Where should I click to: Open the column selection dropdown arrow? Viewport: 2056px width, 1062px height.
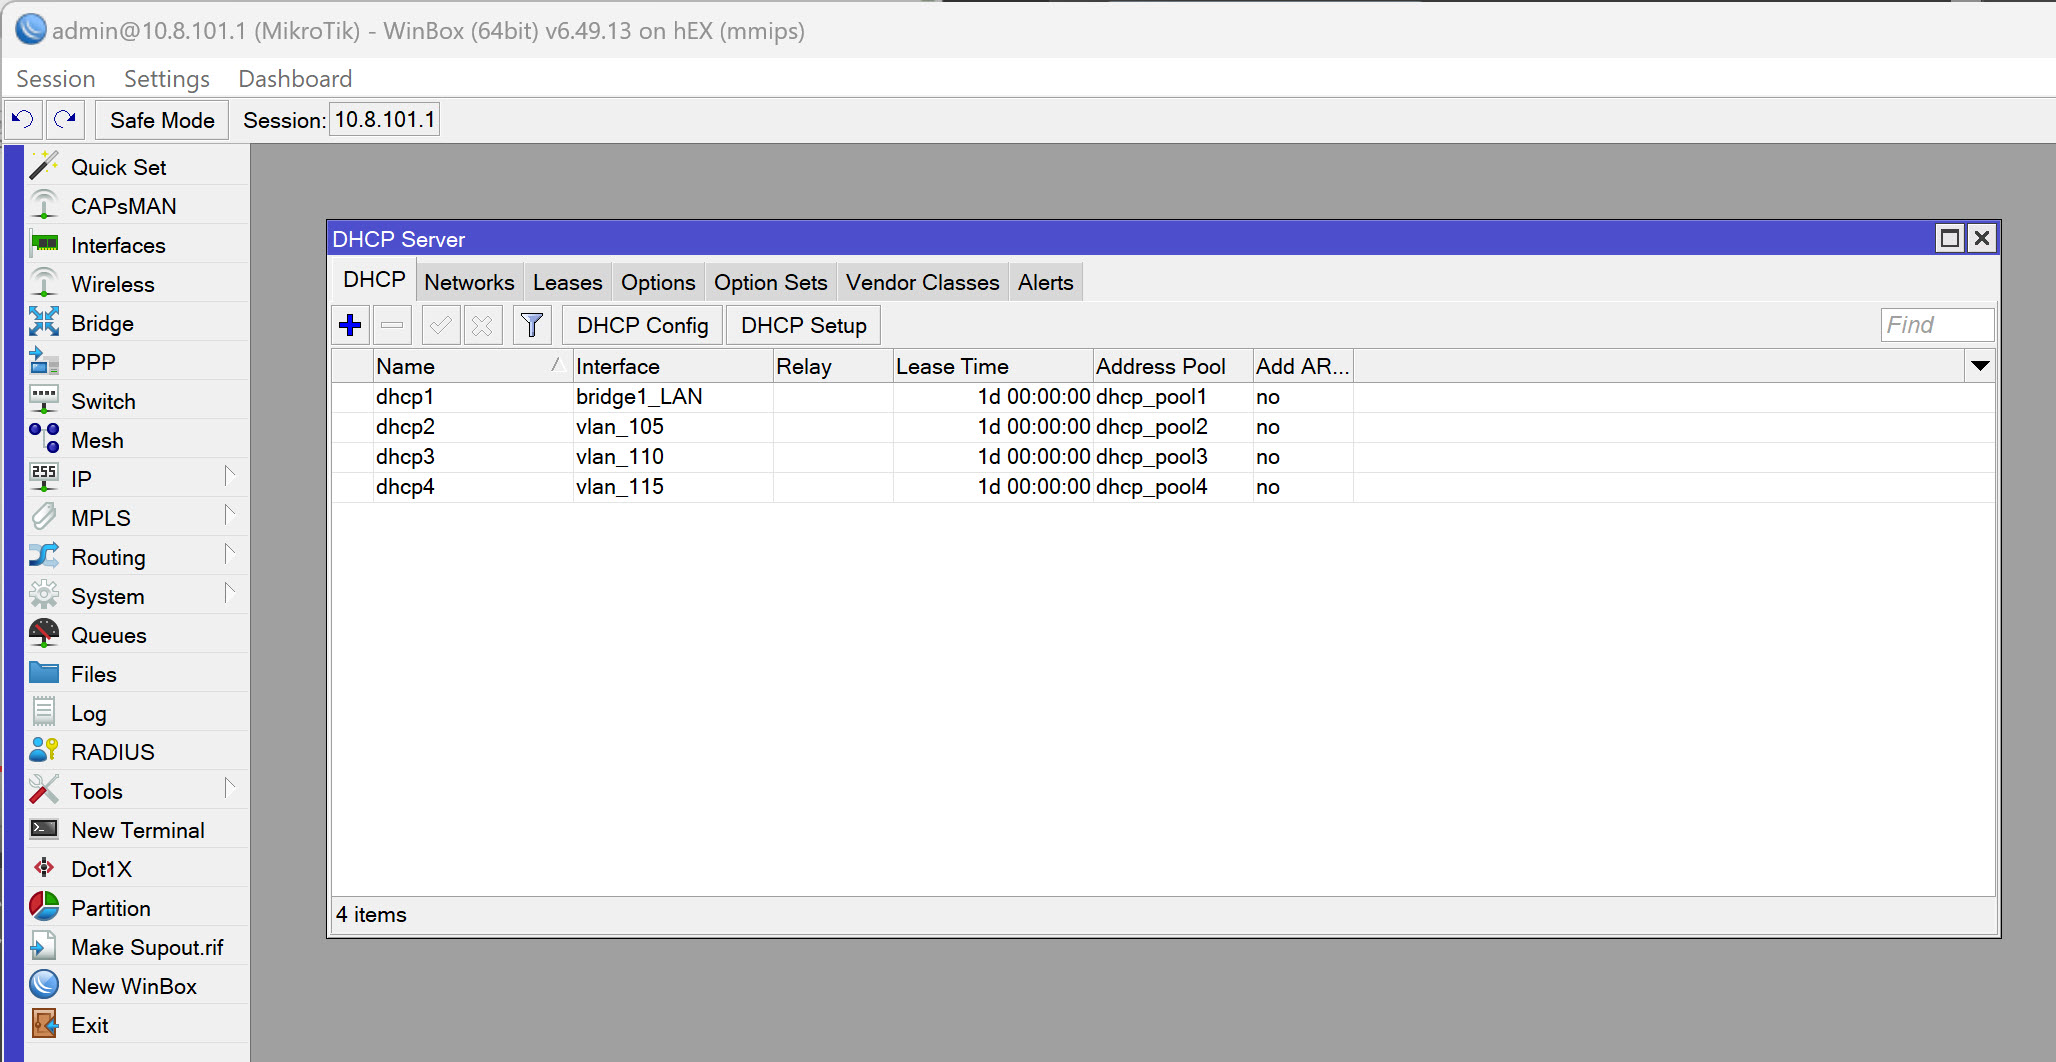click(x=1980, y=366)
